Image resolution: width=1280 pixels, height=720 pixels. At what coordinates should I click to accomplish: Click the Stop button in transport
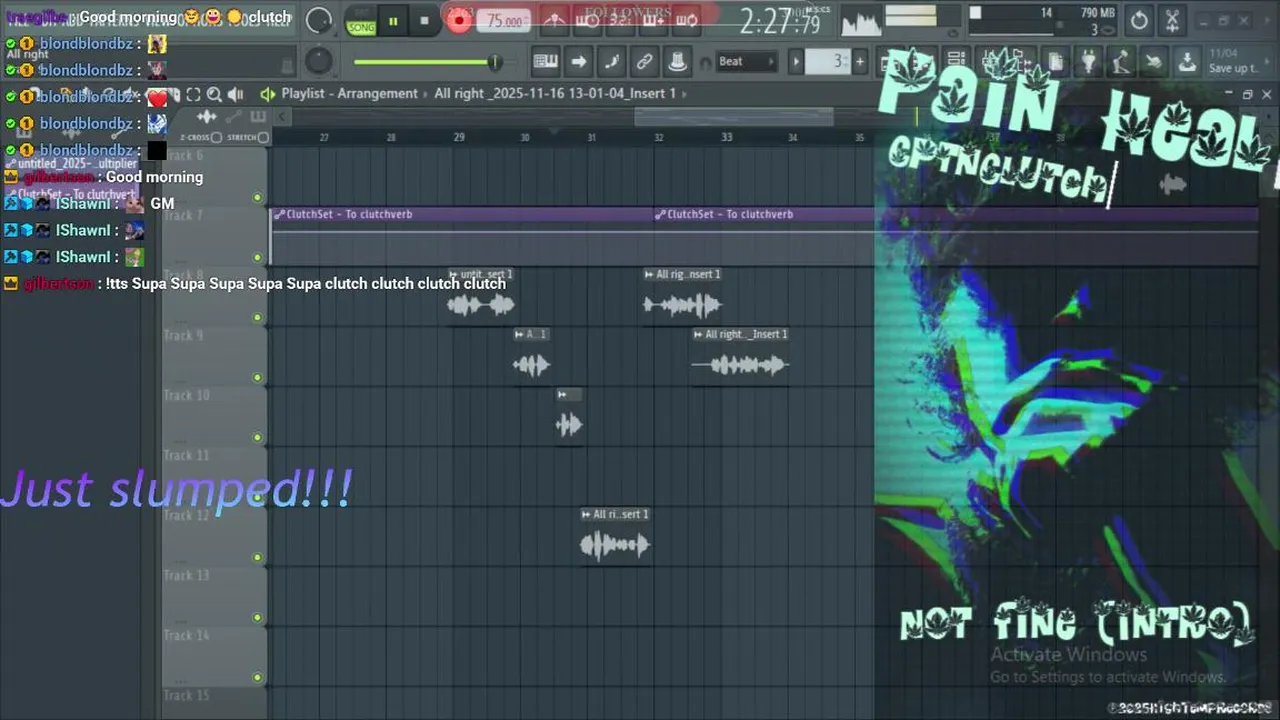(424, 20)
